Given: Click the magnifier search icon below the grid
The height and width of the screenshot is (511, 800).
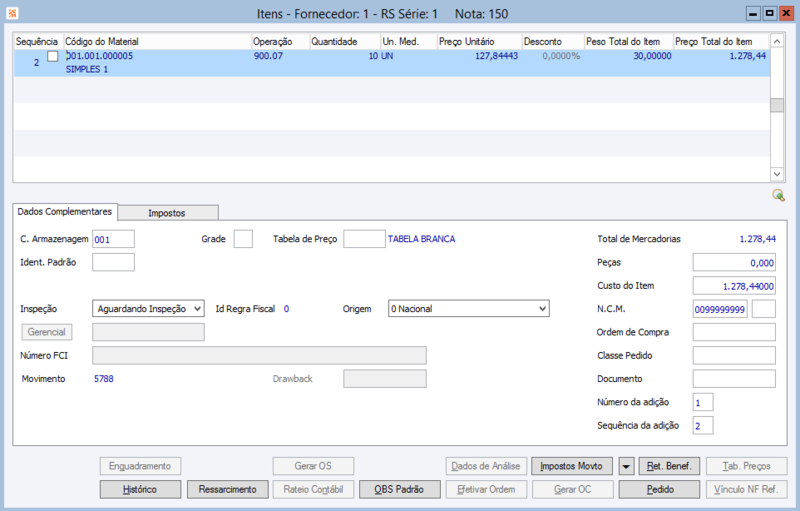Looking at the screenshot, I should click(x=778, y=195).
